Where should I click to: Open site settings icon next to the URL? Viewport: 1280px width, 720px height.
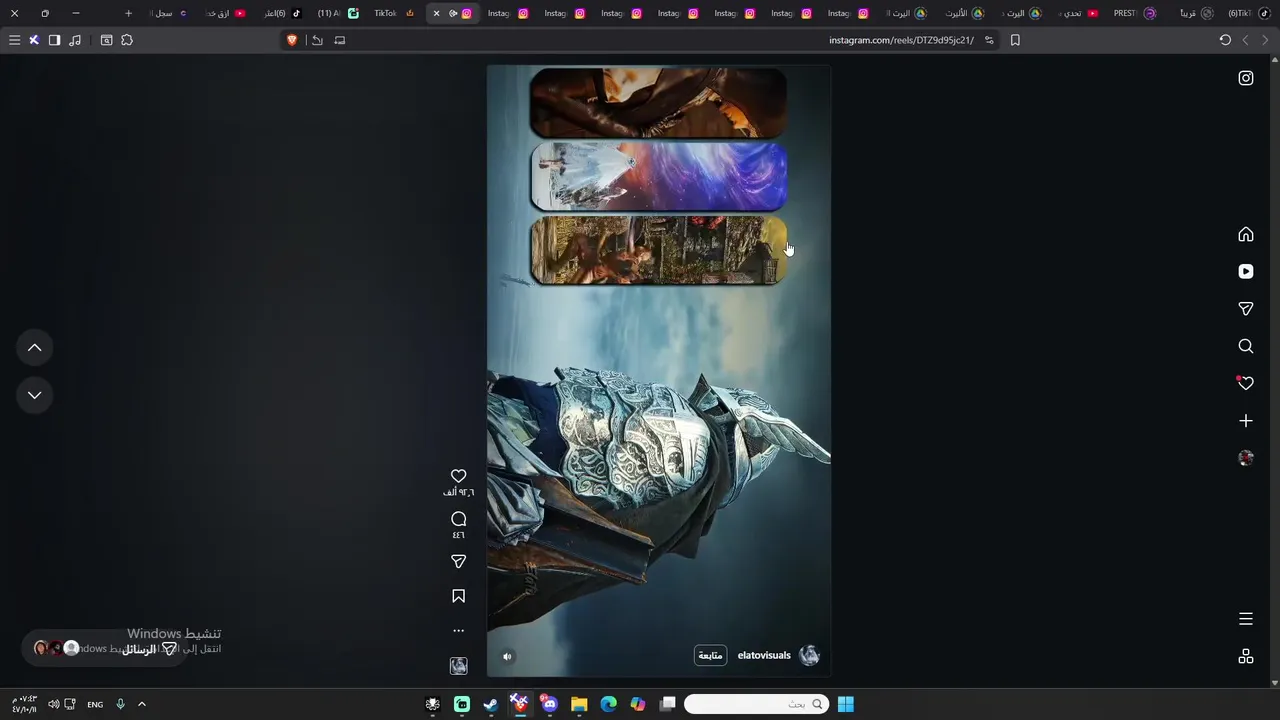click(989, 40)
